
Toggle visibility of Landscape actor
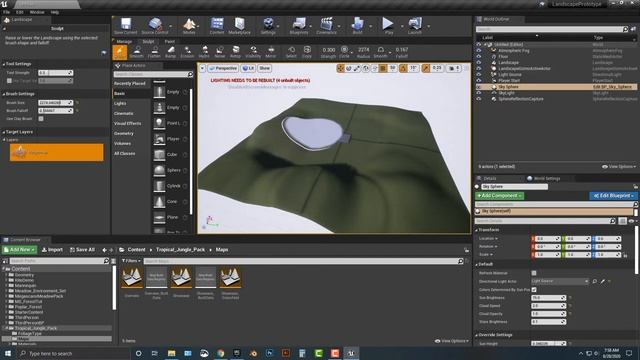coord(479,62)
